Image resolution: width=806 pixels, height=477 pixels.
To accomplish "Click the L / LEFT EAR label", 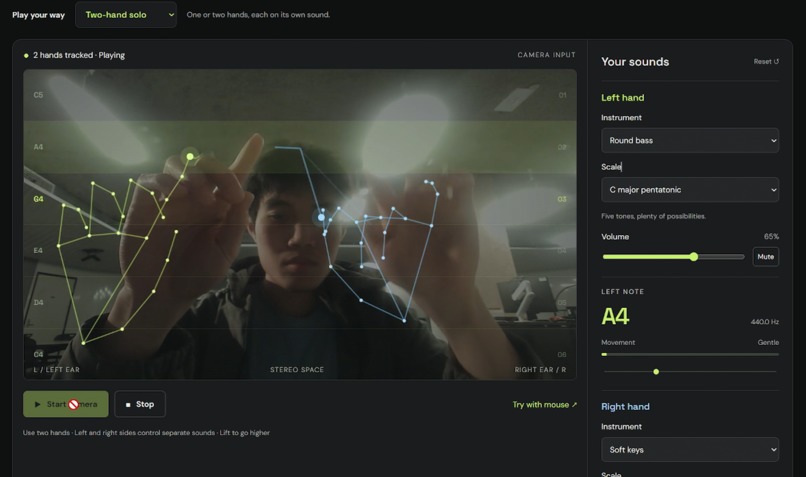I will [57, 370].
